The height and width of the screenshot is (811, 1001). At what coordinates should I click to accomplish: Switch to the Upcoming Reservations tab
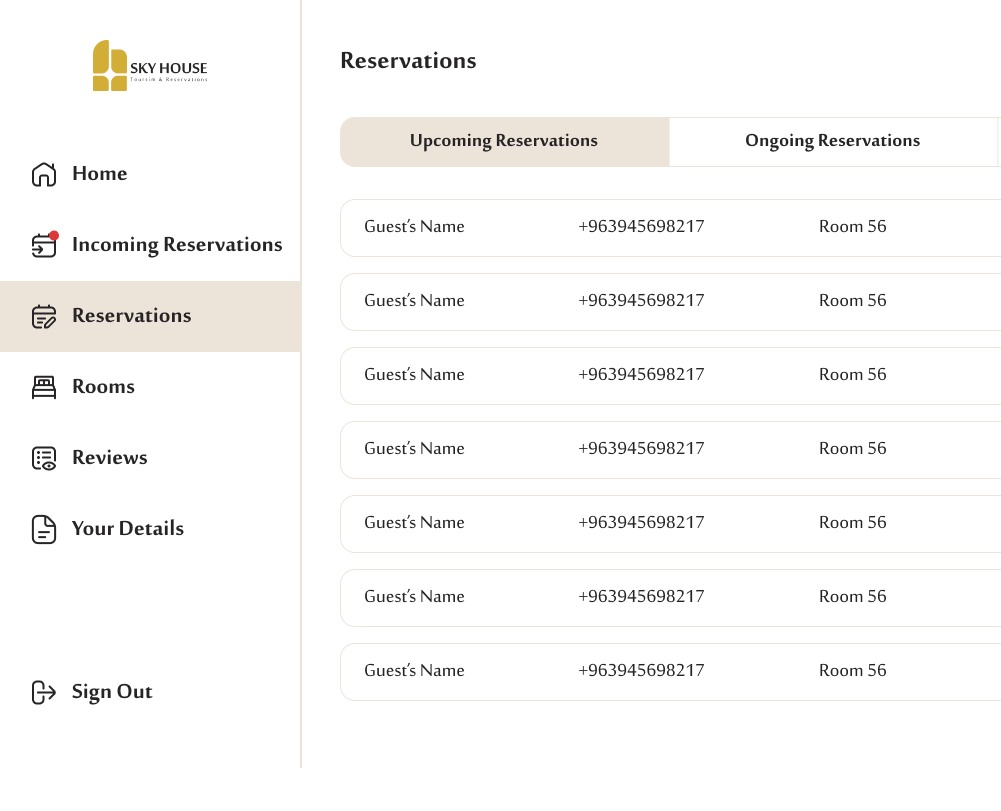[504, 142]
